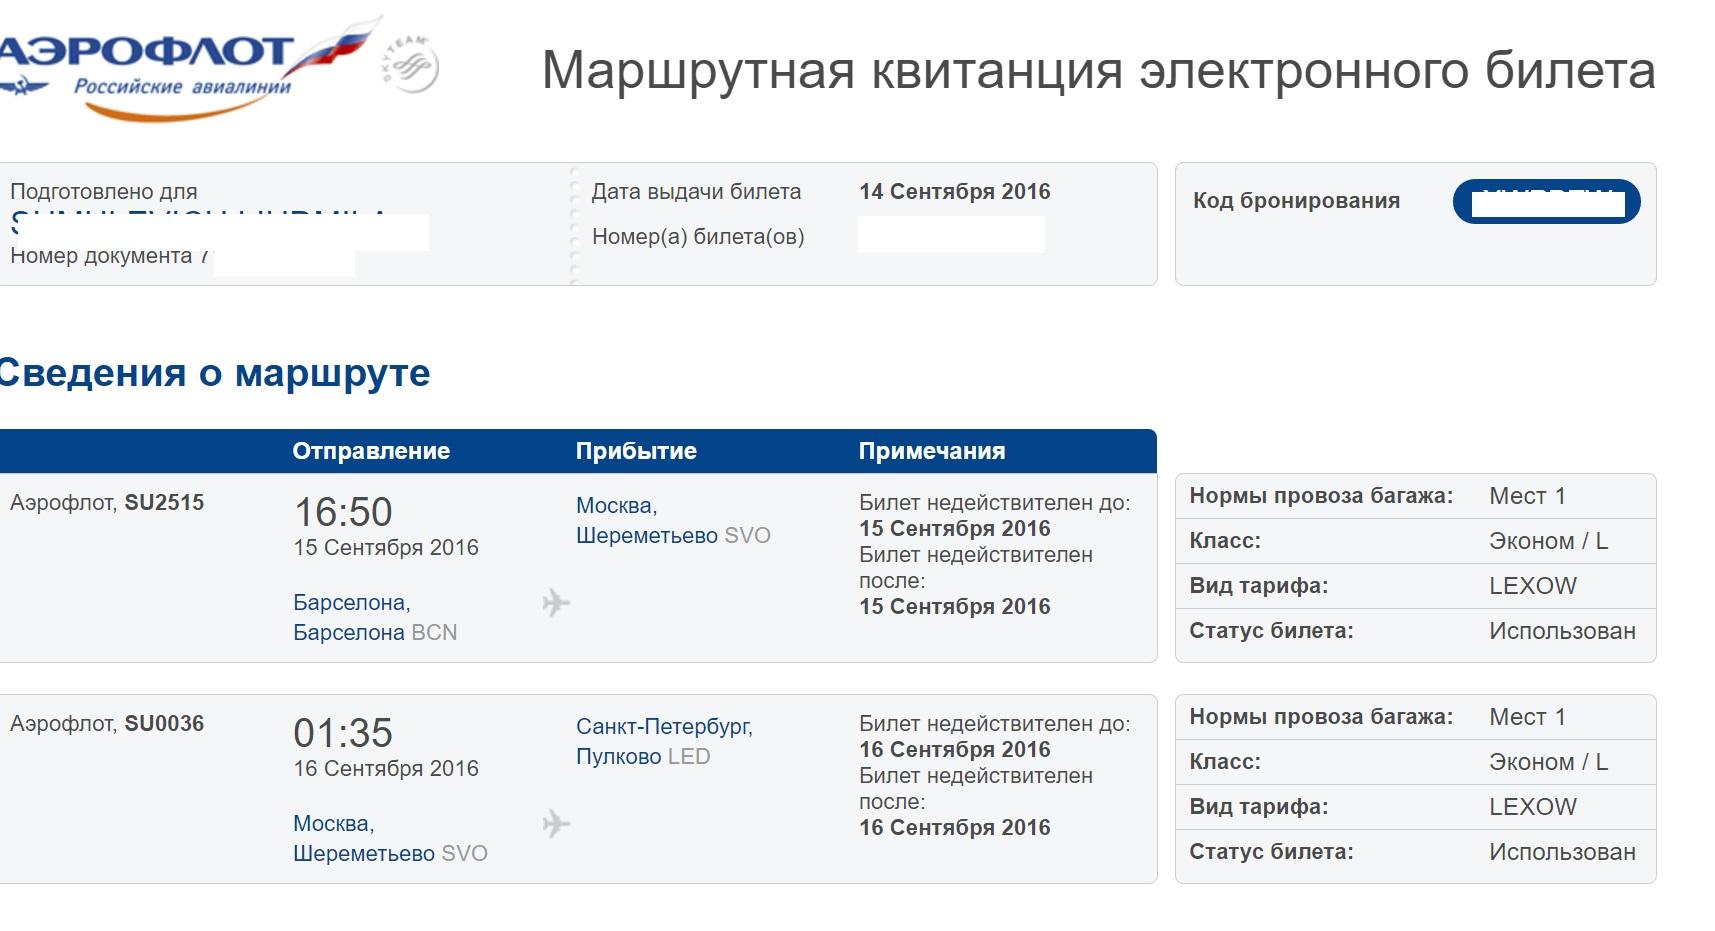Open Москва Шереметьево departure link for SU0036
Screen dimensions: 1715x931
(389, 839)
